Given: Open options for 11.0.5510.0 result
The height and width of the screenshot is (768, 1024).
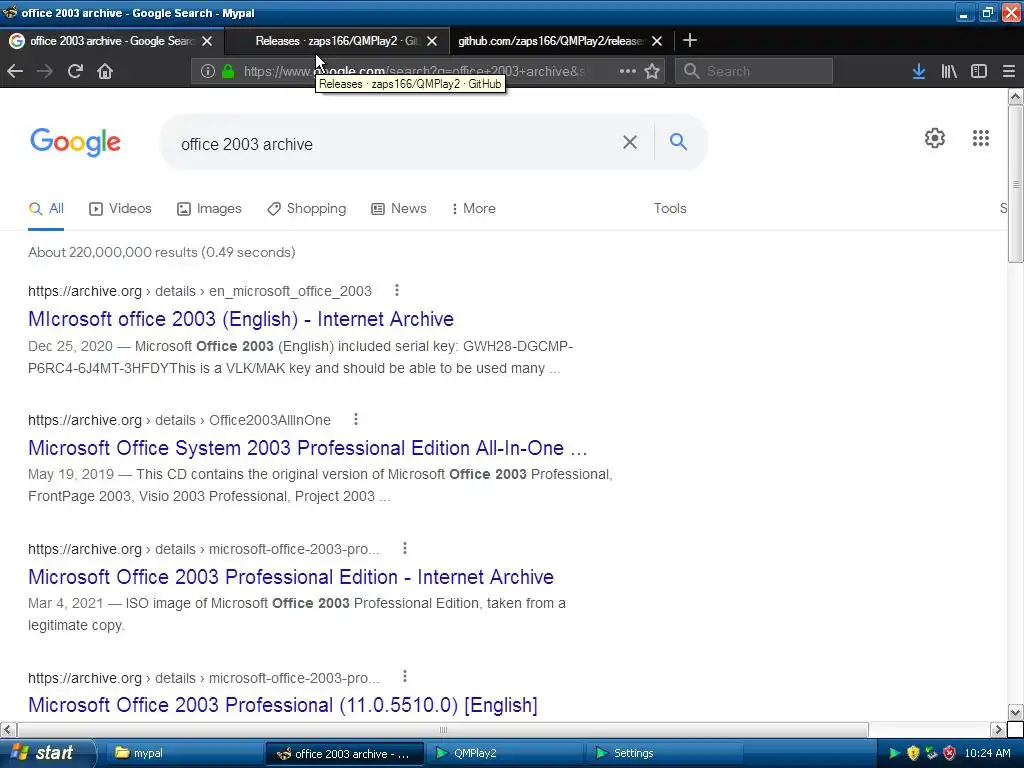Looking at the screenshot, I should click(405, 677).
